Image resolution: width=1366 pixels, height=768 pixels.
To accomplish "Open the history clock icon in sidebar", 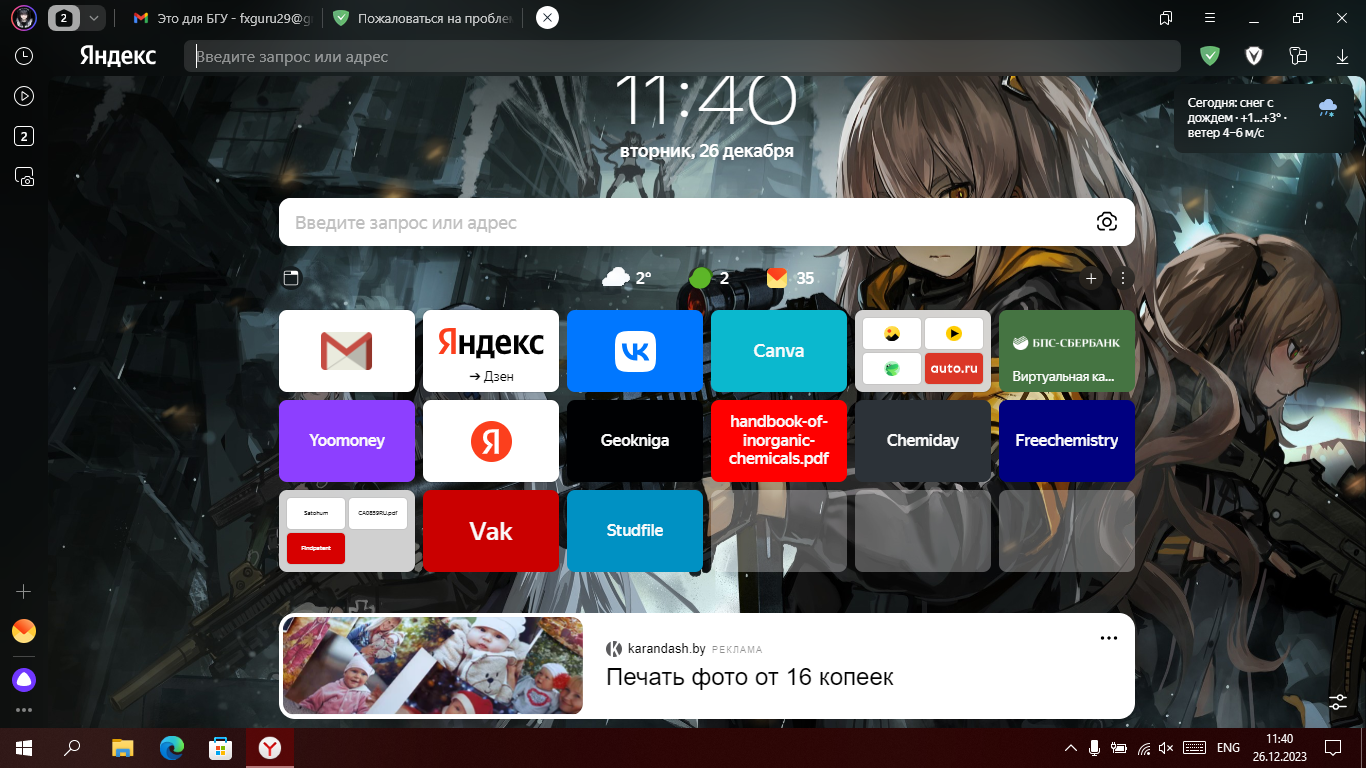I will [x=24, y=56].
